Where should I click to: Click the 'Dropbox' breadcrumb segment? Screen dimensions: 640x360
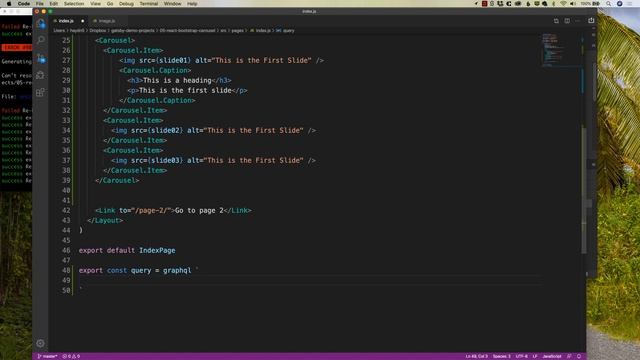tap(98, 31)
